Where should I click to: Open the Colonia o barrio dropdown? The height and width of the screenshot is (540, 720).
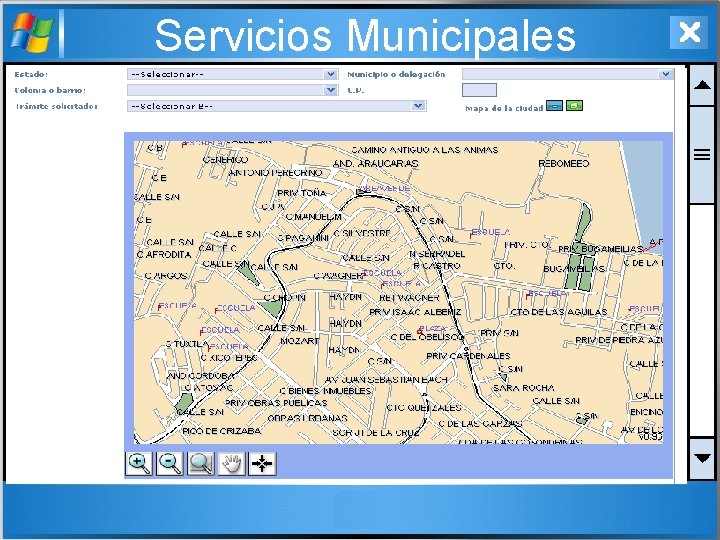pyautogui.click(x=233, y=90)
